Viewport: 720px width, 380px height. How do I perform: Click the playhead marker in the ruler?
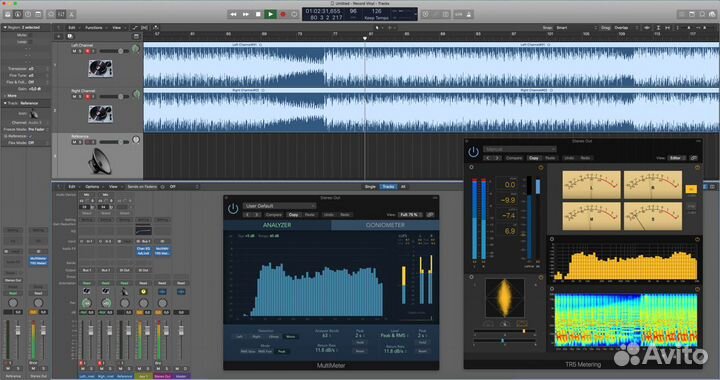click(365, 38)
